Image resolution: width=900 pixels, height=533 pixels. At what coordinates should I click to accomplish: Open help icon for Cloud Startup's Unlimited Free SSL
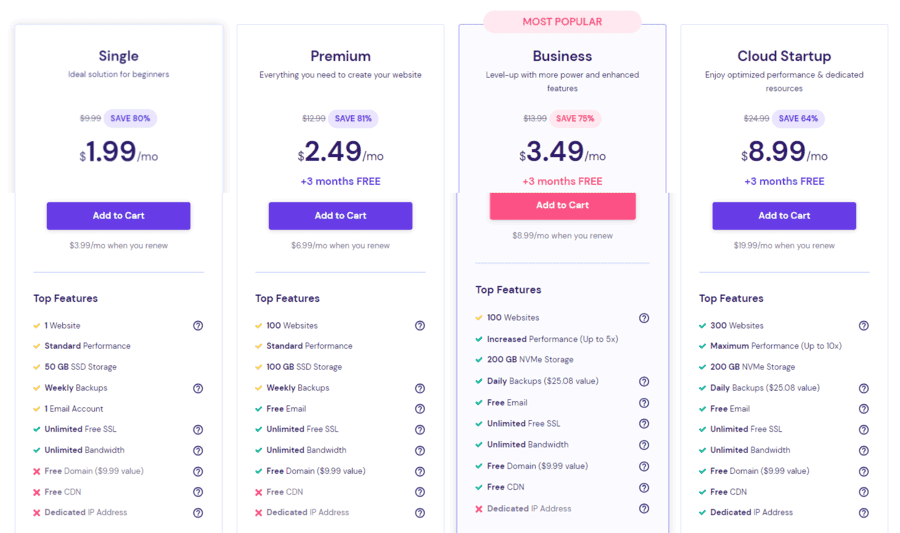point(864,430)
